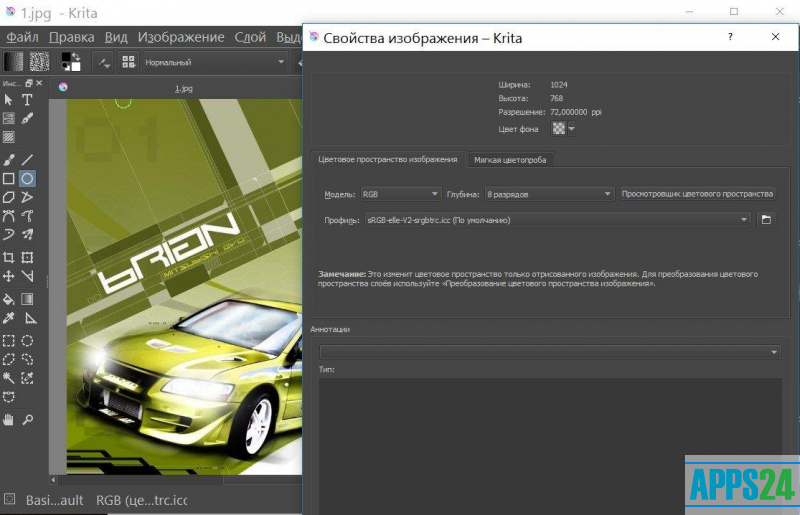Select the Elliptical selection tool

coord(27,341)
